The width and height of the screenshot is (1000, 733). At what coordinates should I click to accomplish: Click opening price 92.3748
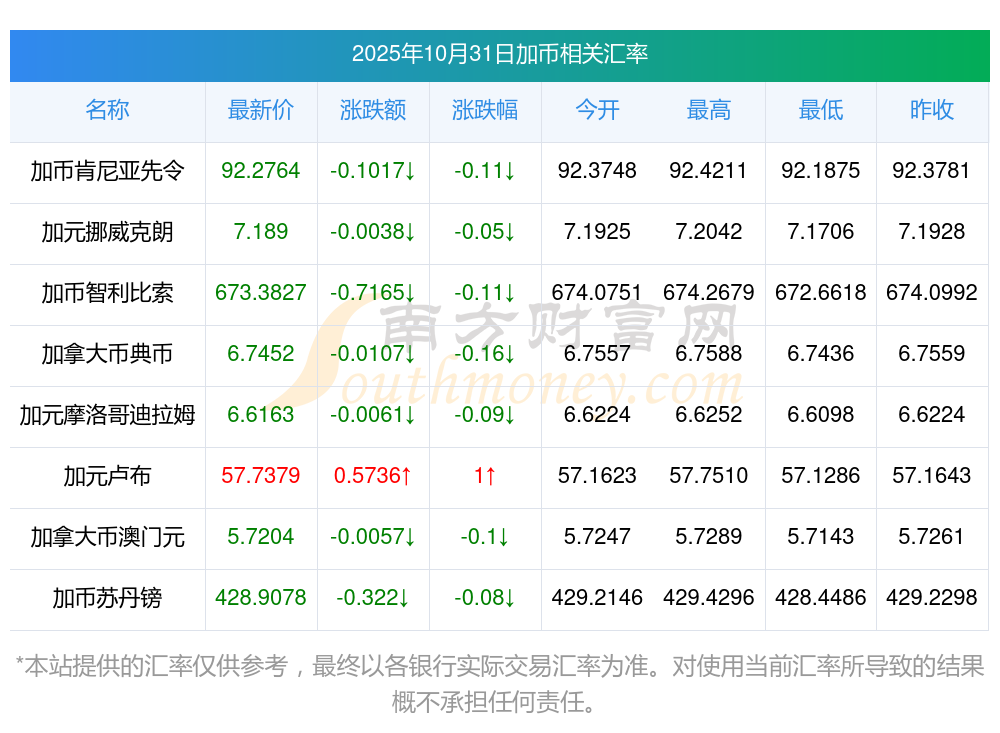coord(597,170)
